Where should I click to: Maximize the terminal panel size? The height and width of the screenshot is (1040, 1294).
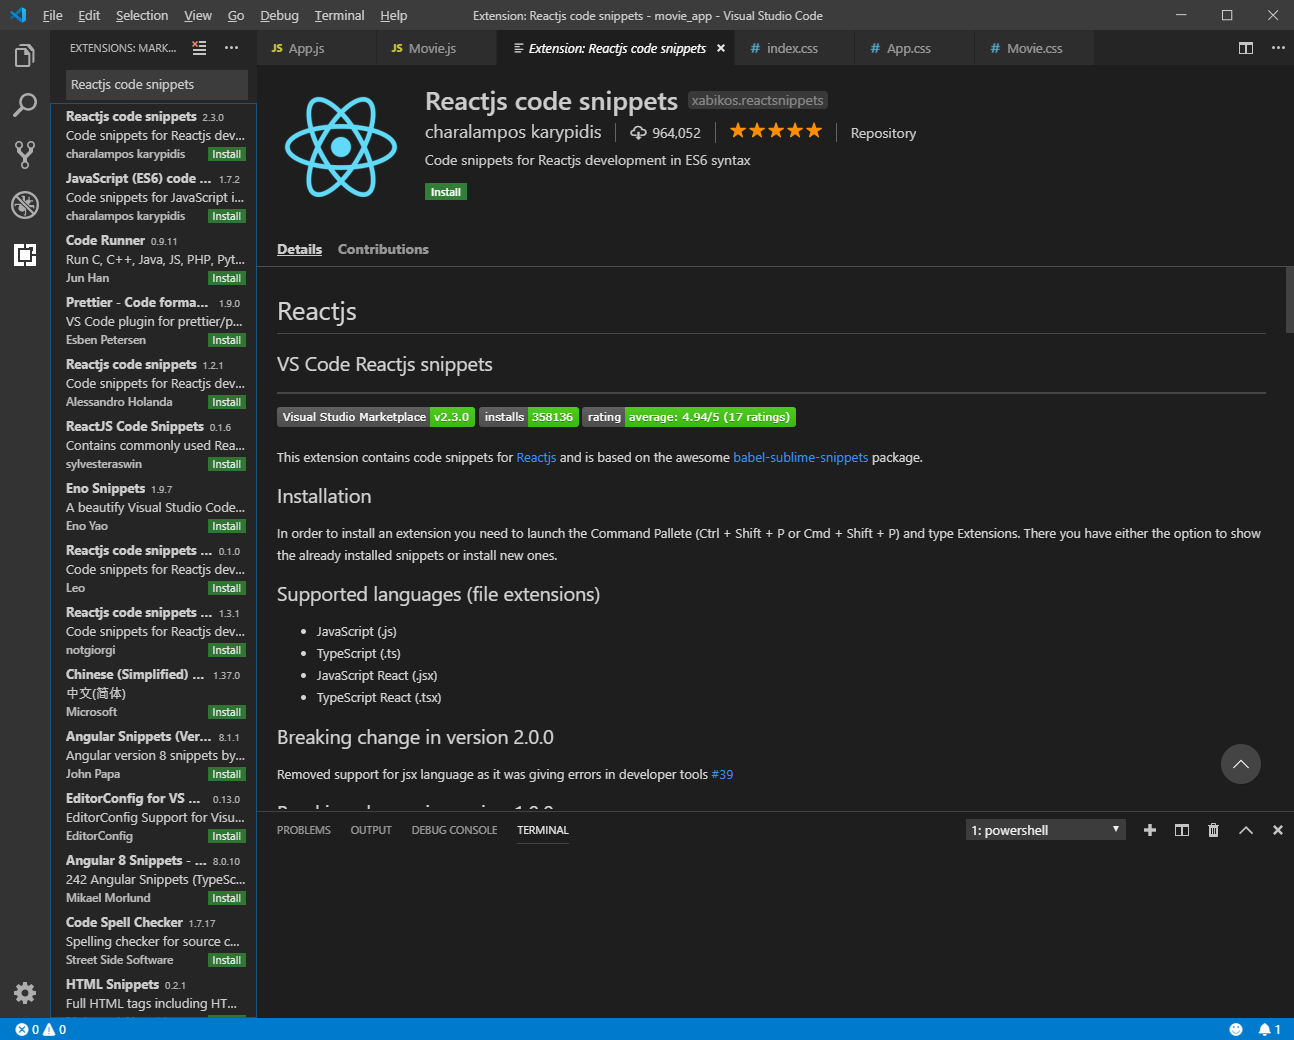tap(1246, 830)
